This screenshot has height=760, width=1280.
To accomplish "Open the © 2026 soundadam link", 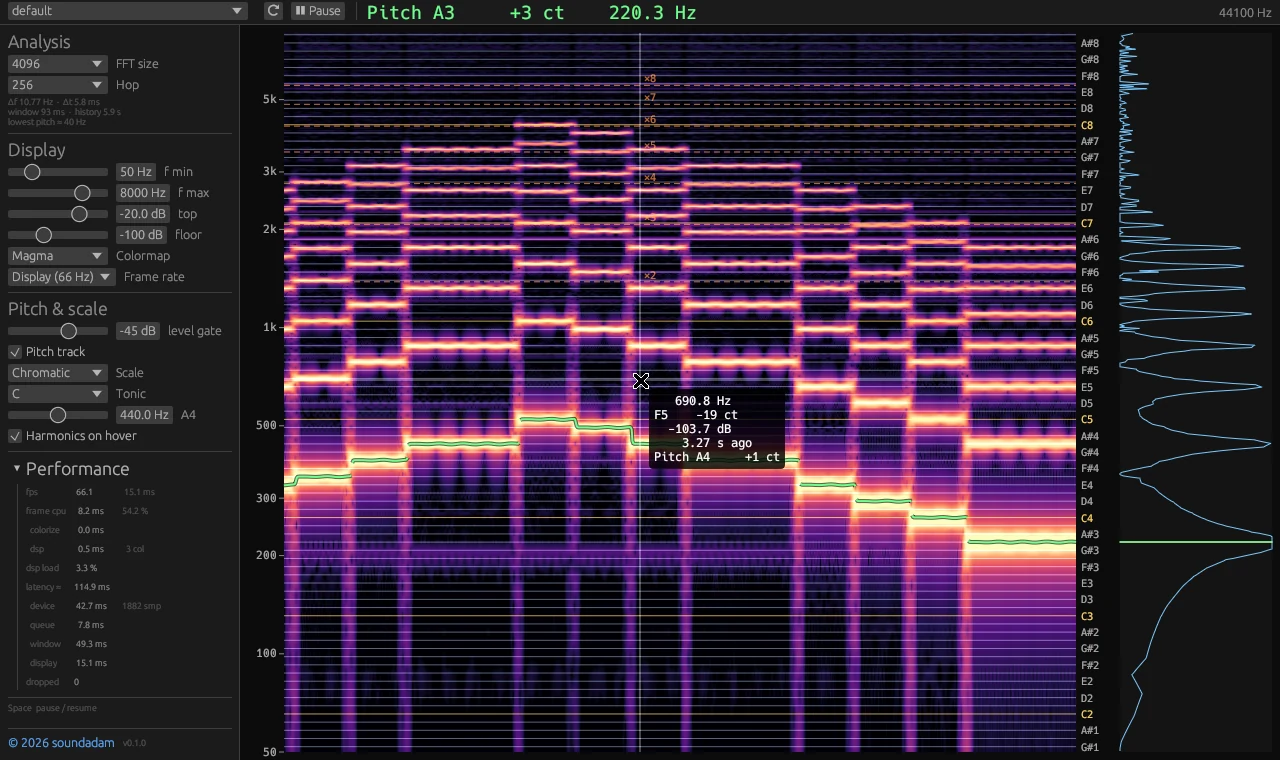I will pos(61,743).
